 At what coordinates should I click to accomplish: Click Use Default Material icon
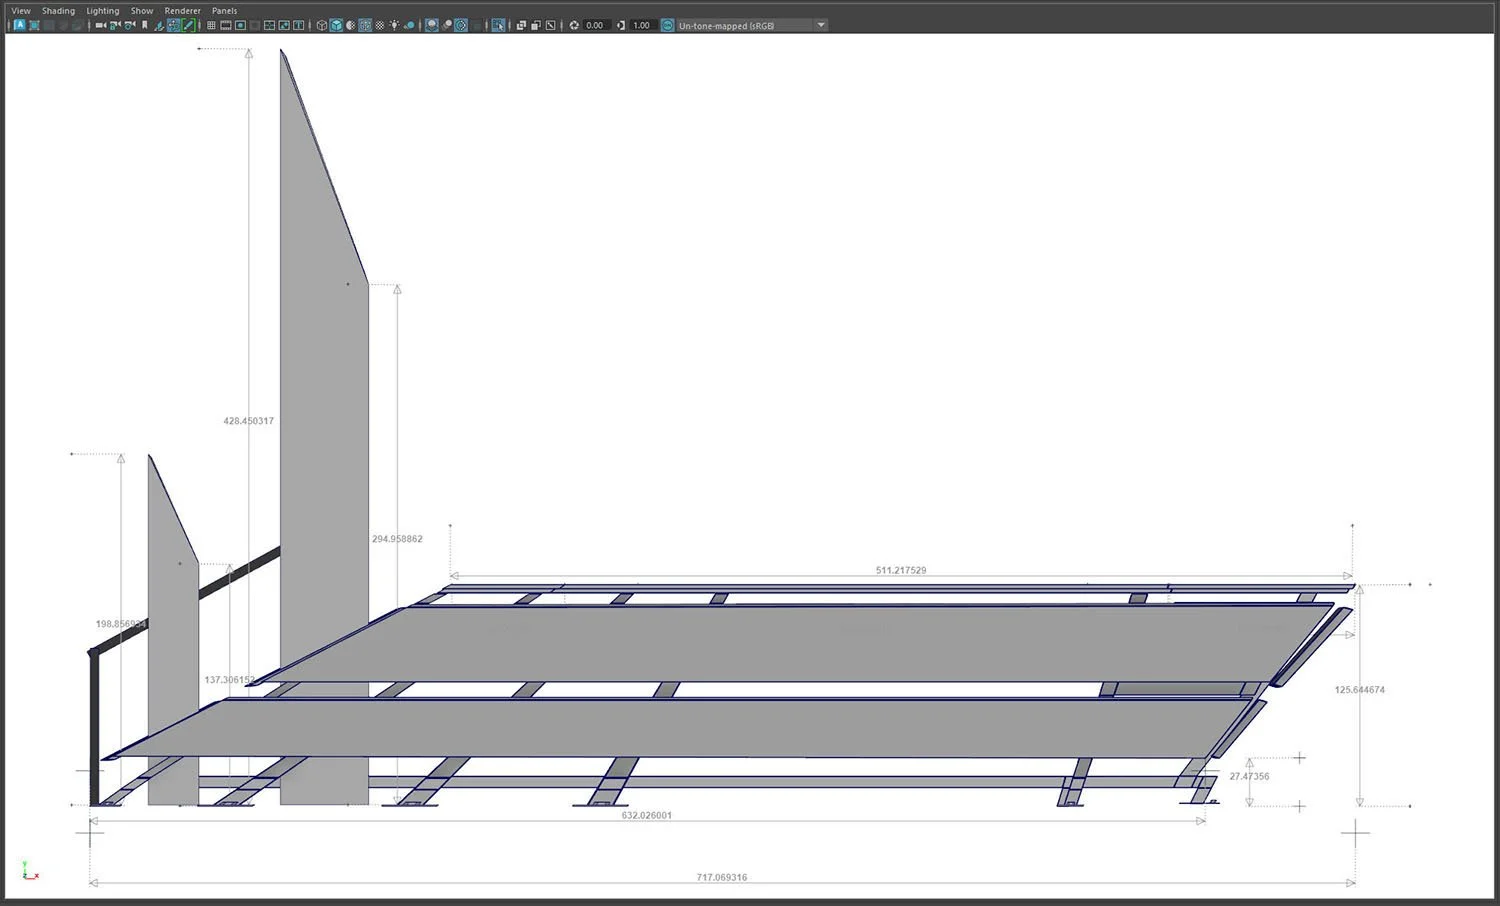350,25
